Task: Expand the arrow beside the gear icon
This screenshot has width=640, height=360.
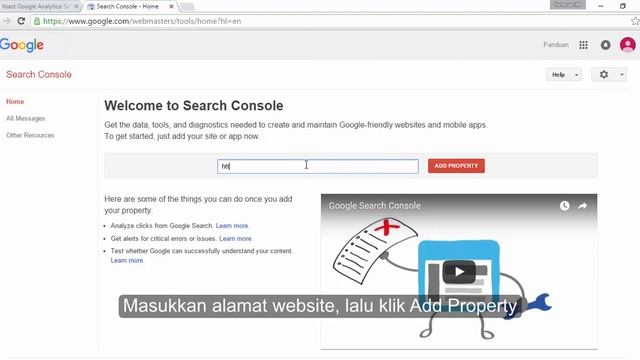Action: 622,75
